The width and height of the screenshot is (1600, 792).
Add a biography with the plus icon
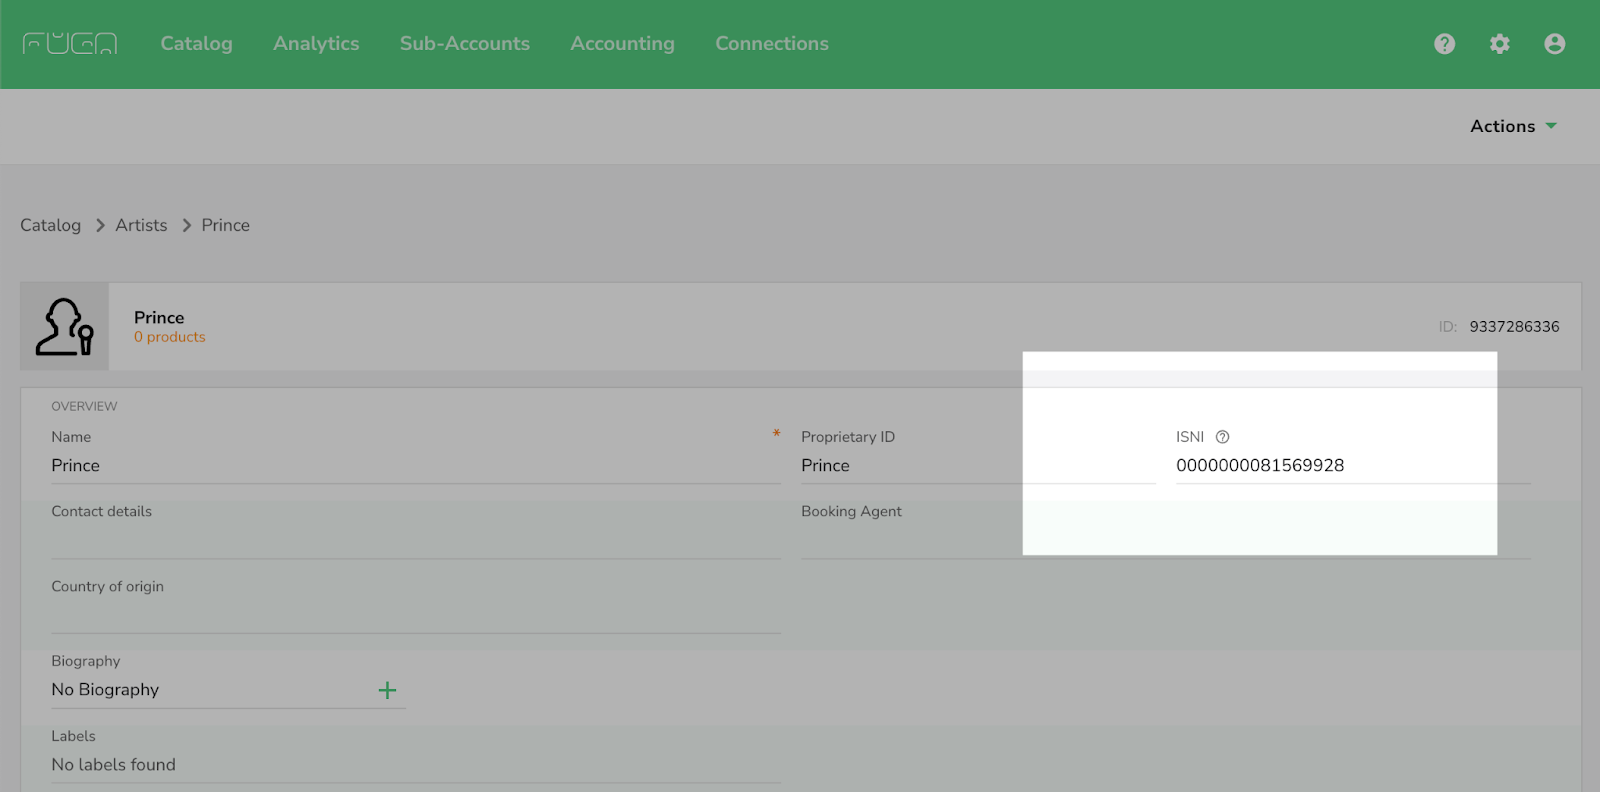tap(387, 690)
